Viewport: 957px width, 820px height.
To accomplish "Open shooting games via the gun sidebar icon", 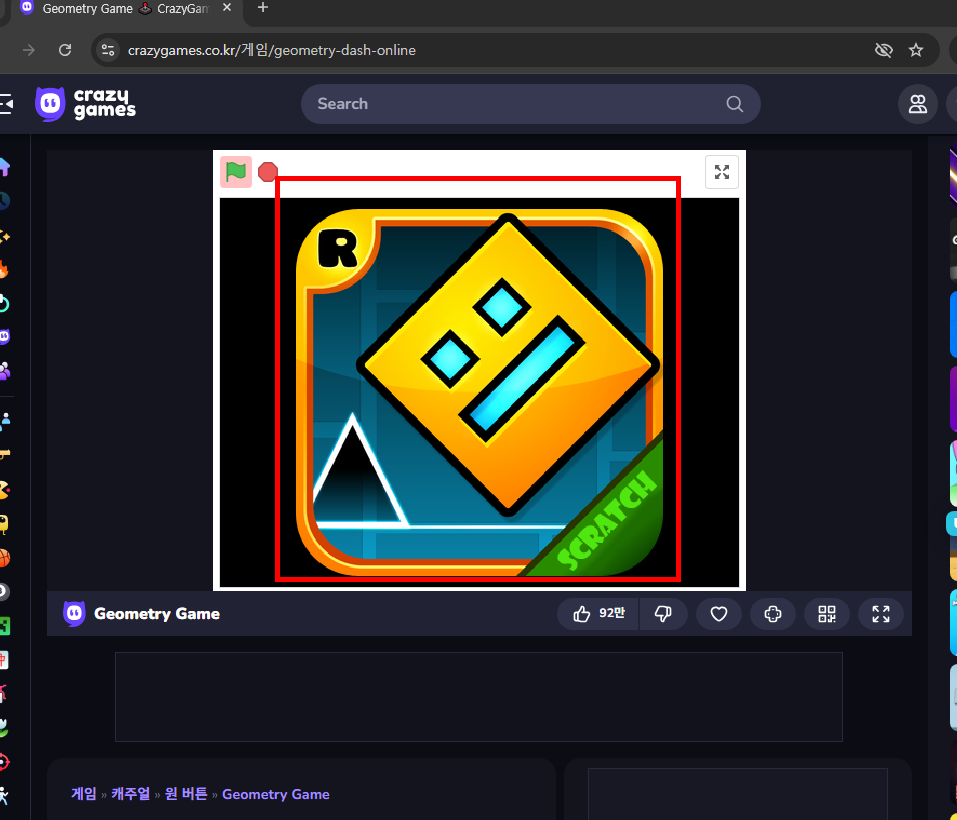I will pyautogui.click(x=4, y=455).
